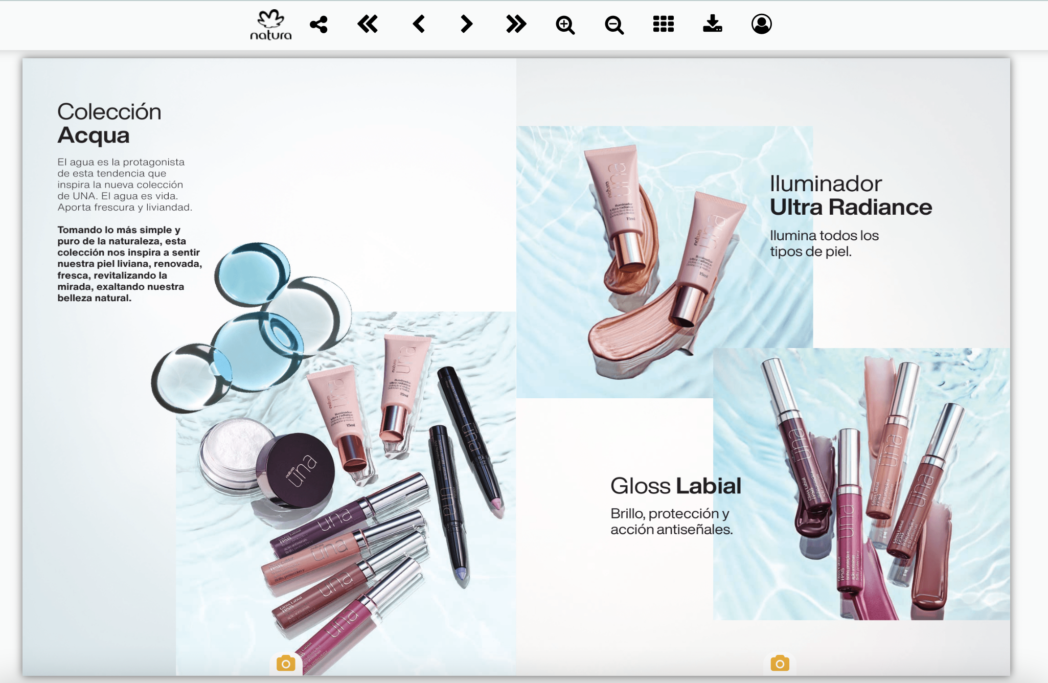This screenshot has height=683, width=1048.
Task: Open the user account profile
Action: [x=761, y=25]
